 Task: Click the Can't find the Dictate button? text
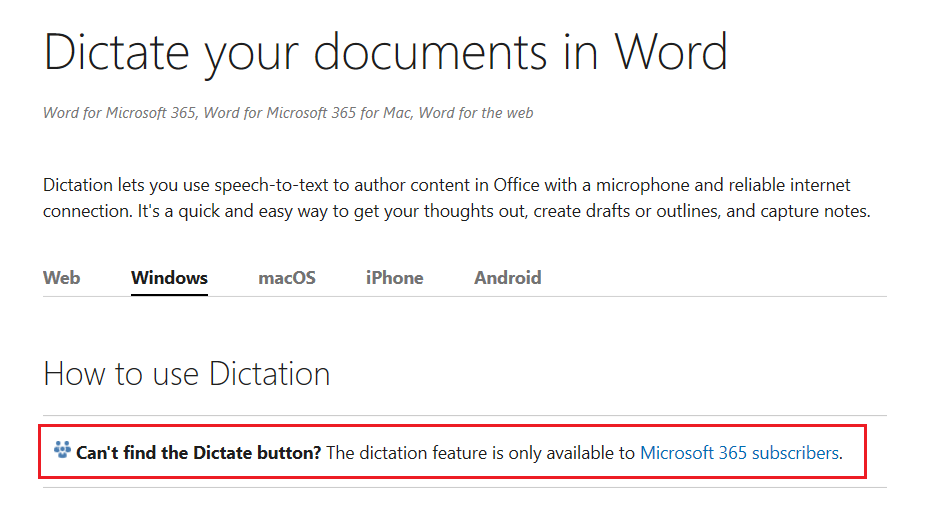pos(199,453)
